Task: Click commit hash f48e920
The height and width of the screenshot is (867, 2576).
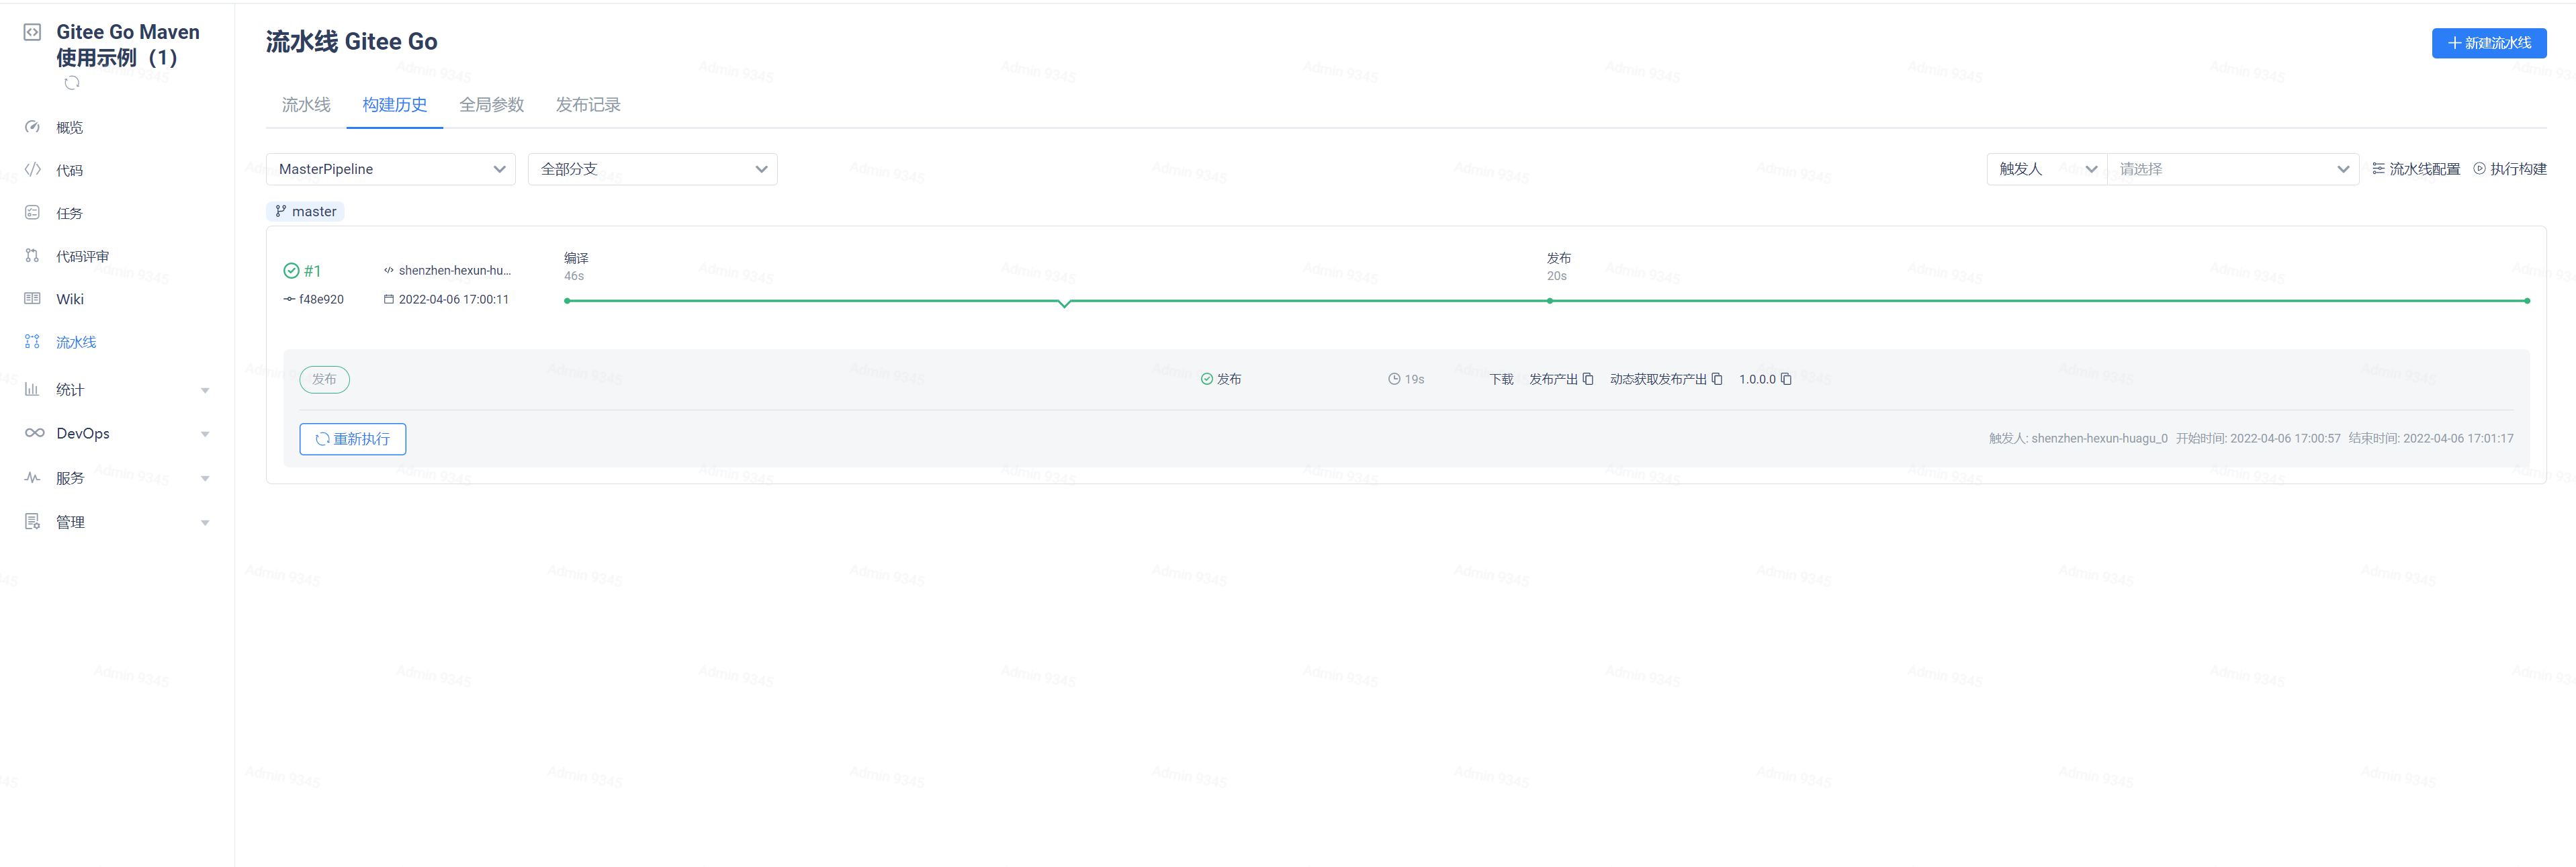Action: pyautogui.click(x=321, y=299)
